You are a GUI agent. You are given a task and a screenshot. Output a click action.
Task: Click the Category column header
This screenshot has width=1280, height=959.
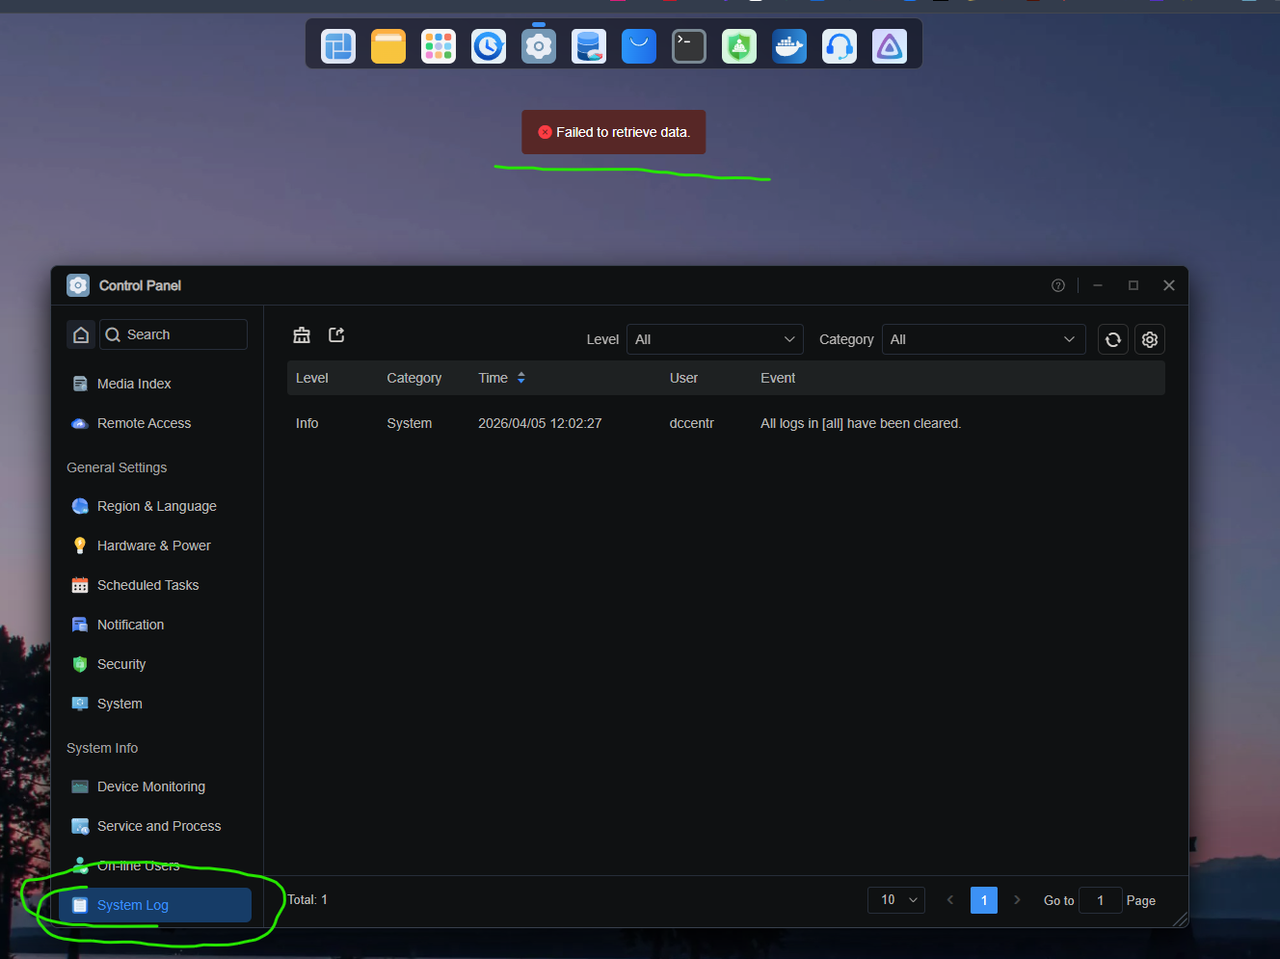point(414,378)
